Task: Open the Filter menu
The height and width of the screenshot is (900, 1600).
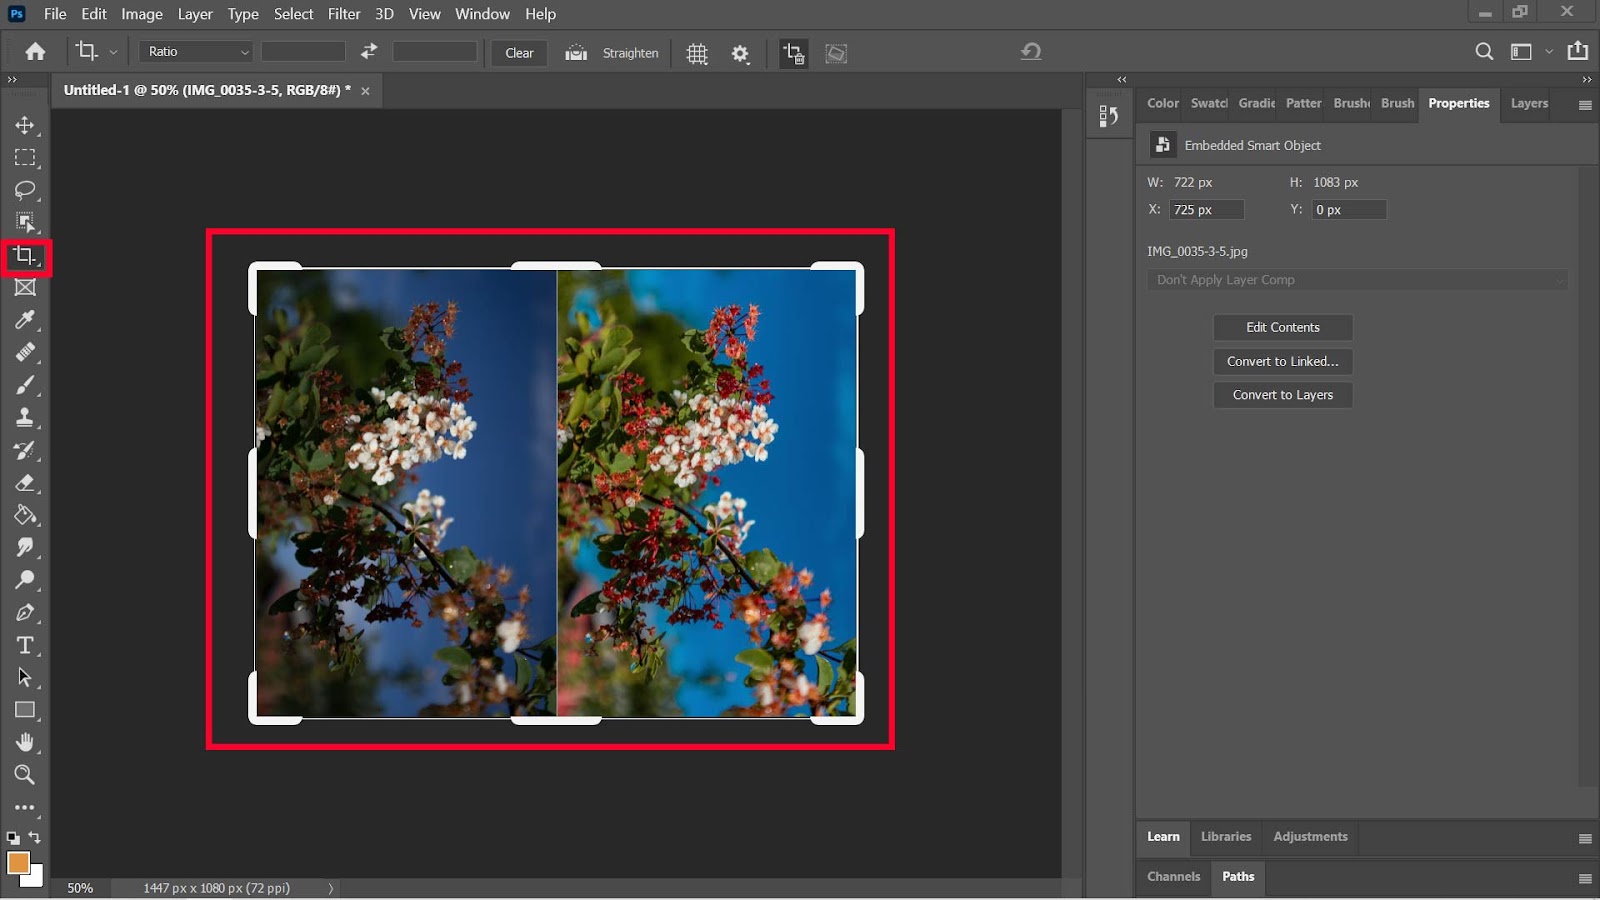Action: tap(344, 14)
